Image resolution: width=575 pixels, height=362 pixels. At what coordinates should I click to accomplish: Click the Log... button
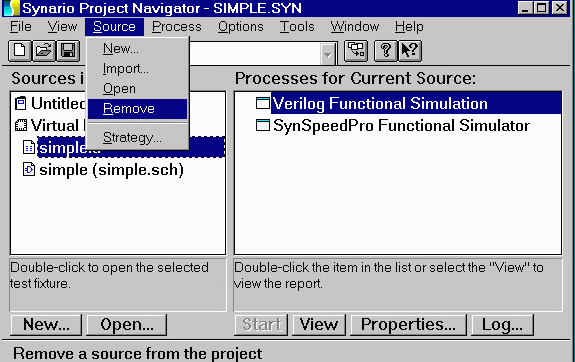click(502, 325)
